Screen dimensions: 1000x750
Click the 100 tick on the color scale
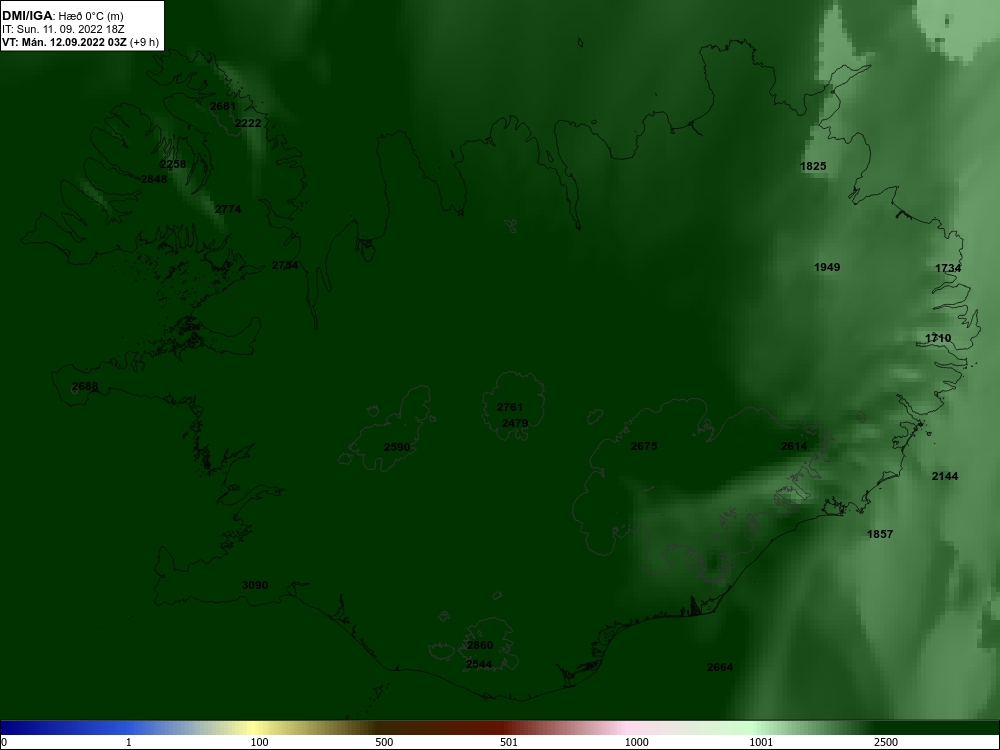click(260, 742)
